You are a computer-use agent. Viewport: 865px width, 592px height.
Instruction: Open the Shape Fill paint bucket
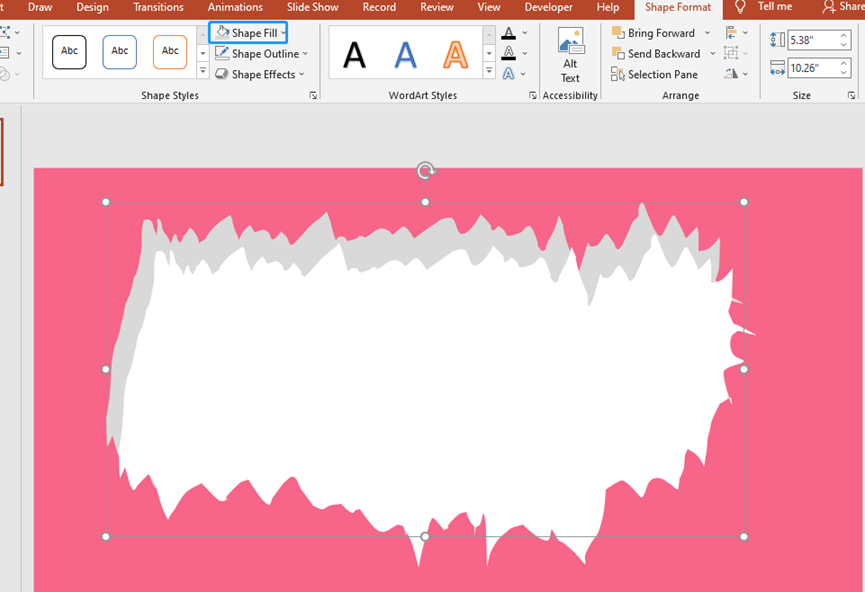point(222,33)
